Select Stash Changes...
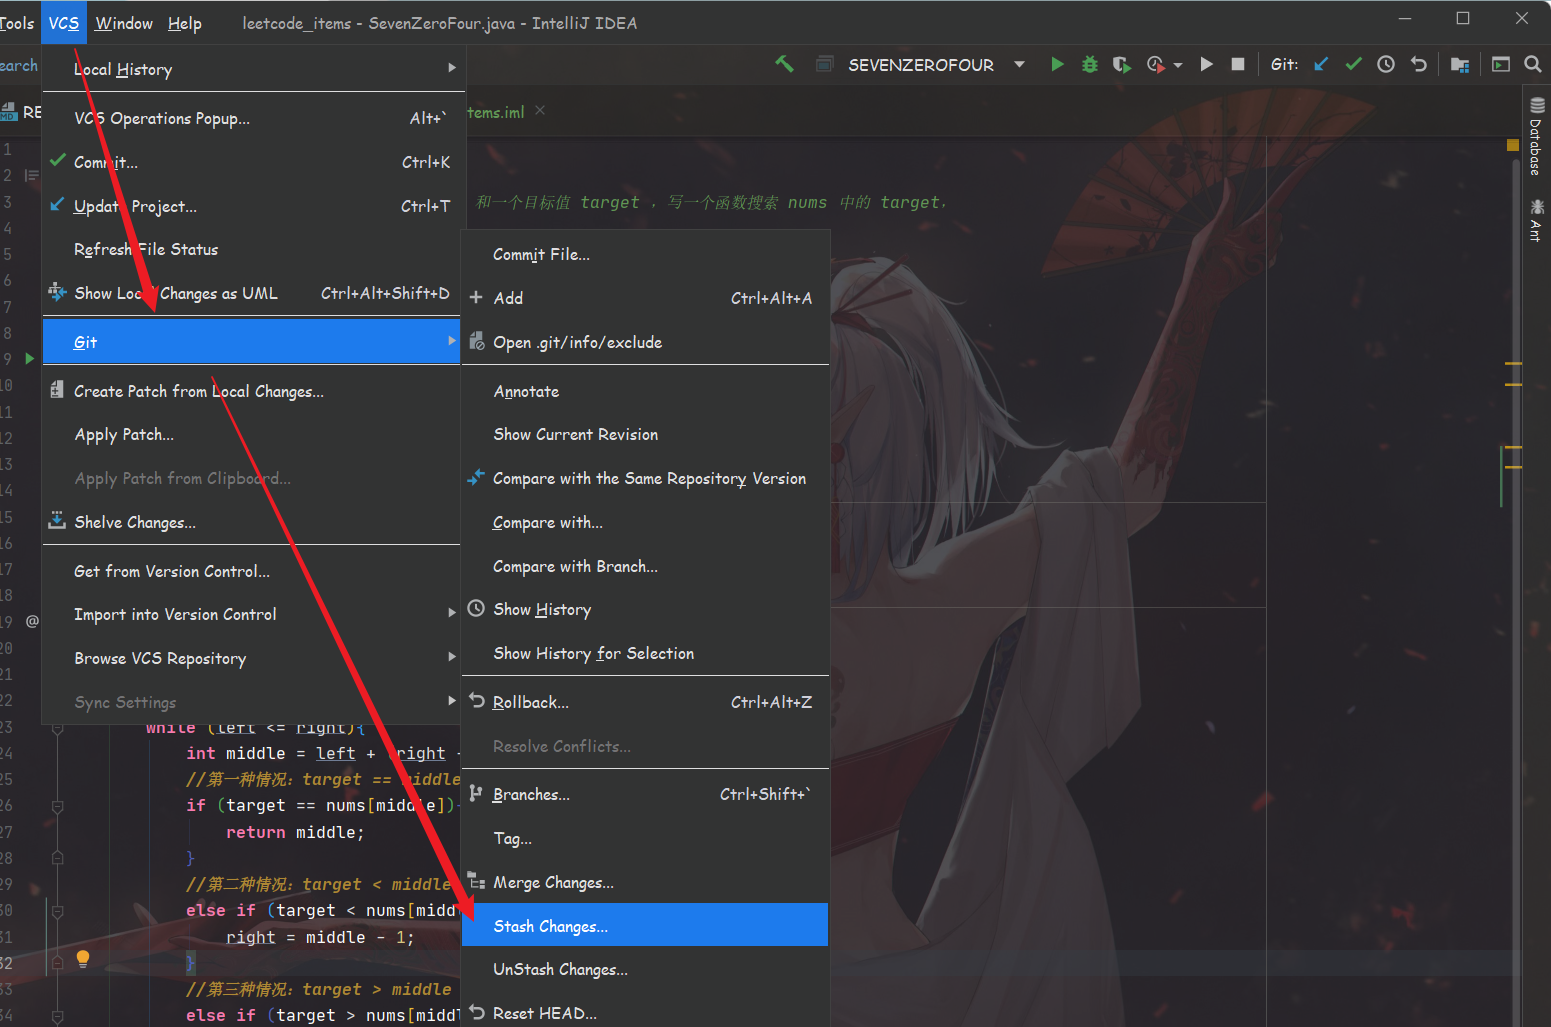Viewport: 1551px width, 1027px height. pos(645,926)
